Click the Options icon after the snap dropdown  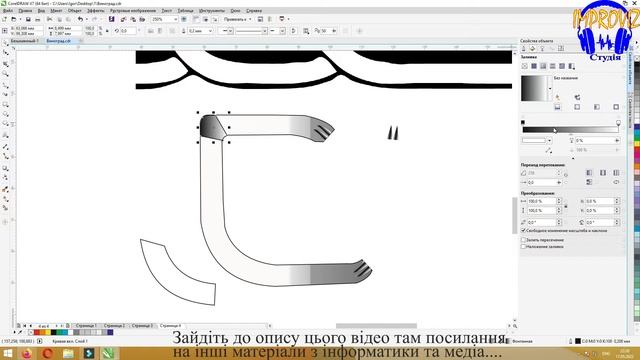point(260,19)
